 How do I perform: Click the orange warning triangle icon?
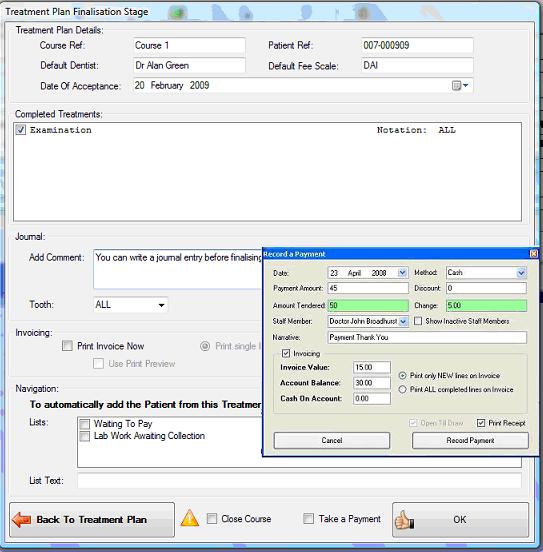click(190, 518)
